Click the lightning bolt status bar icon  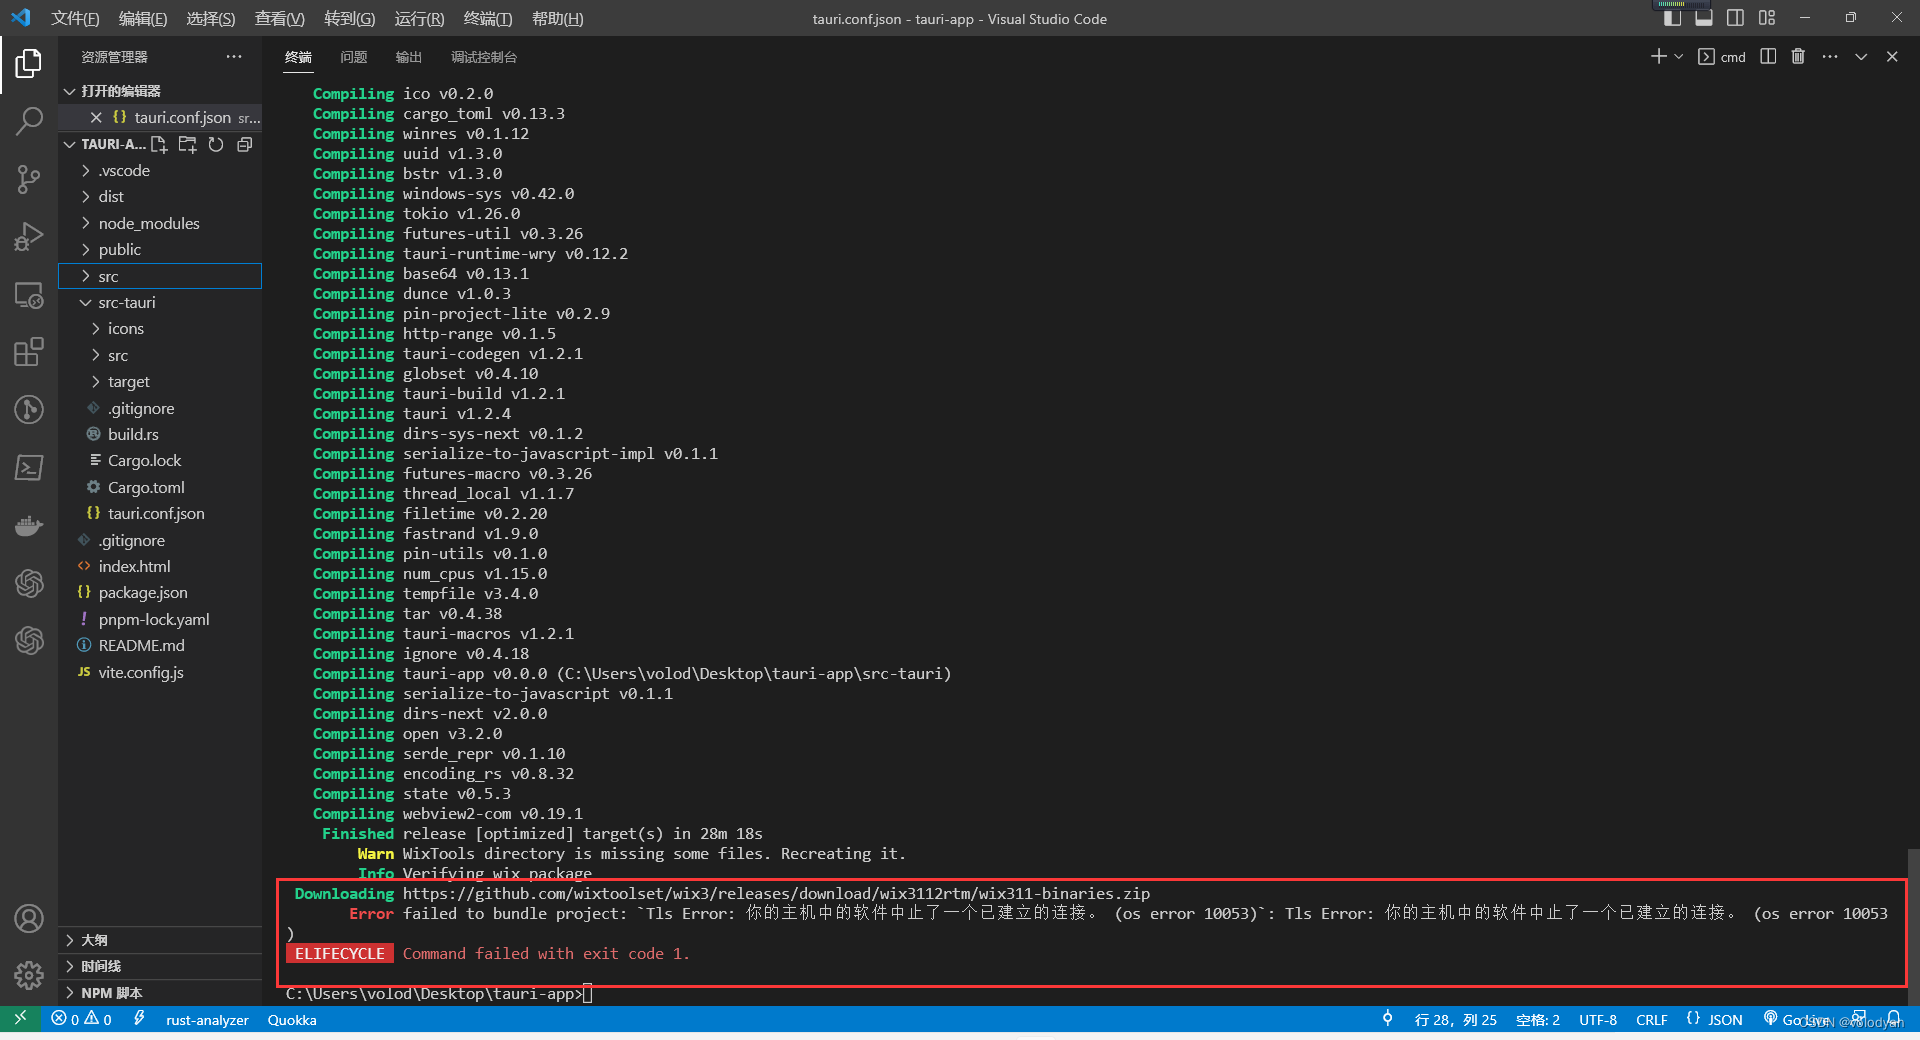[139, 1019]
